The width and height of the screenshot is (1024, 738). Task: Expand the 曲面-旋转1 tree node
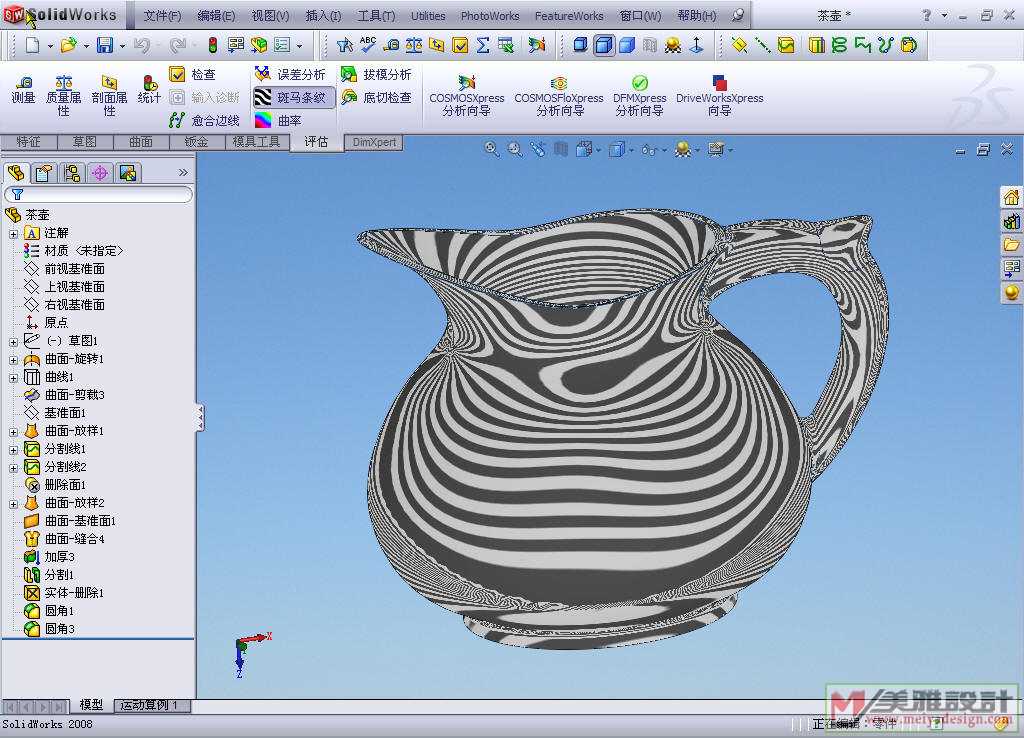tap(13, 359)
